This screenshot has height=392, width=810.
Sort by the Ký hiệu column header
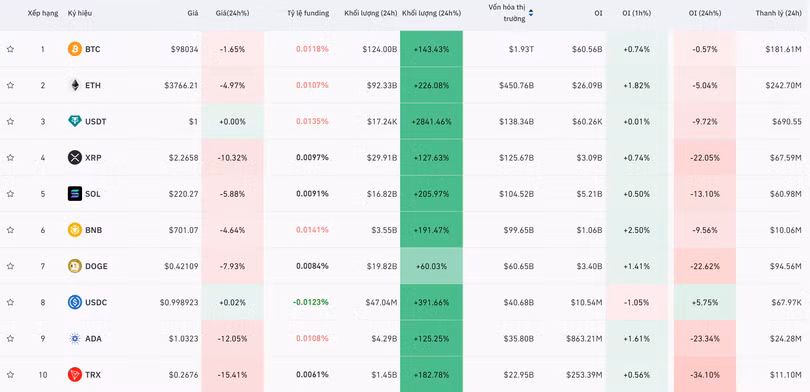(80, 13)
